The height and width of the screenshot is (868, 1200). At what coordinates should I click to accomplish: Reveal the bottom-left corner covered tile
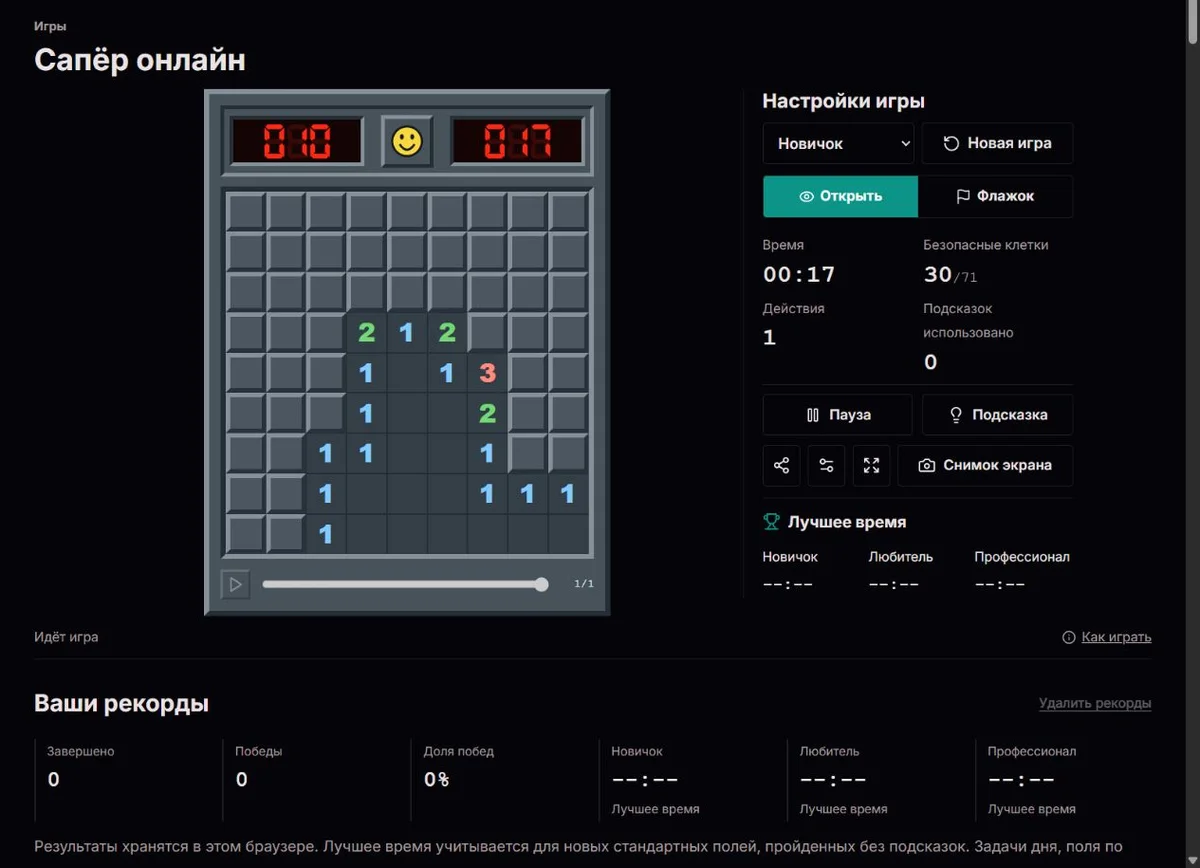tap(246, 533)
